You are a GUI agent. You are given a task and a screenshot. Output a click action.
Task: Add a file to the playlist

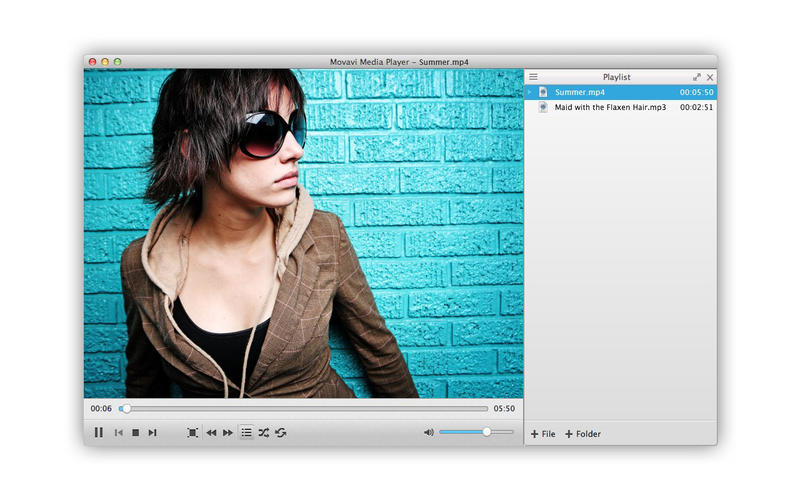pos(543,434)
